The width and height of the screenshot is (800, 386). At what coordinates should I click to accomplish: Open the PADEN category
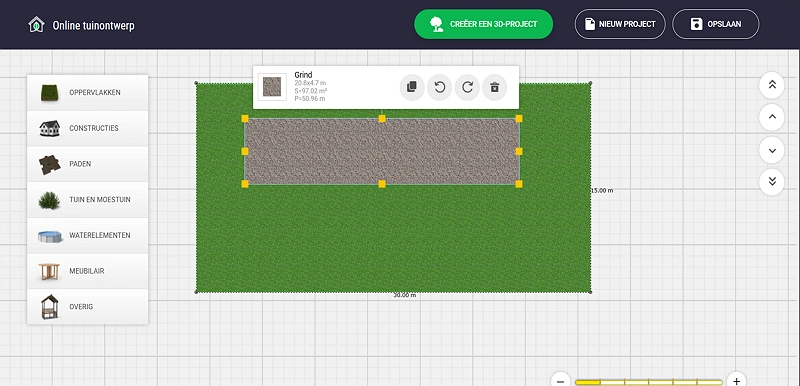pyautogui.click(x=87, y=164)
